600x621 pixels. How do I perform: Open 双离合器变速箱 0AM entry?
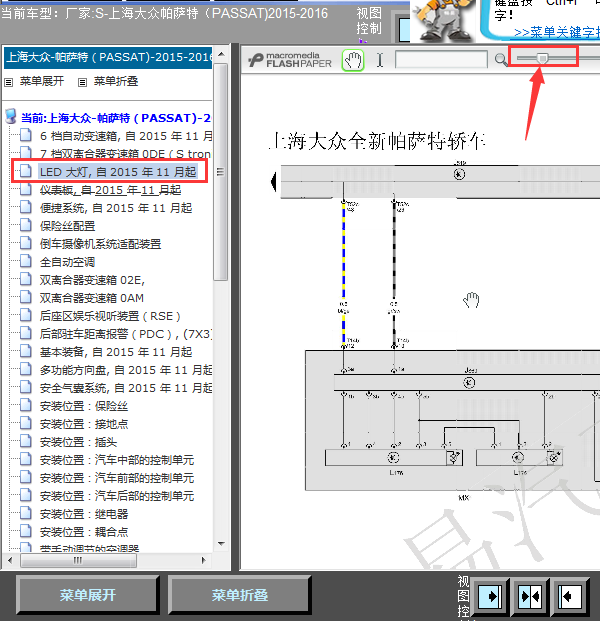[91, 298]
